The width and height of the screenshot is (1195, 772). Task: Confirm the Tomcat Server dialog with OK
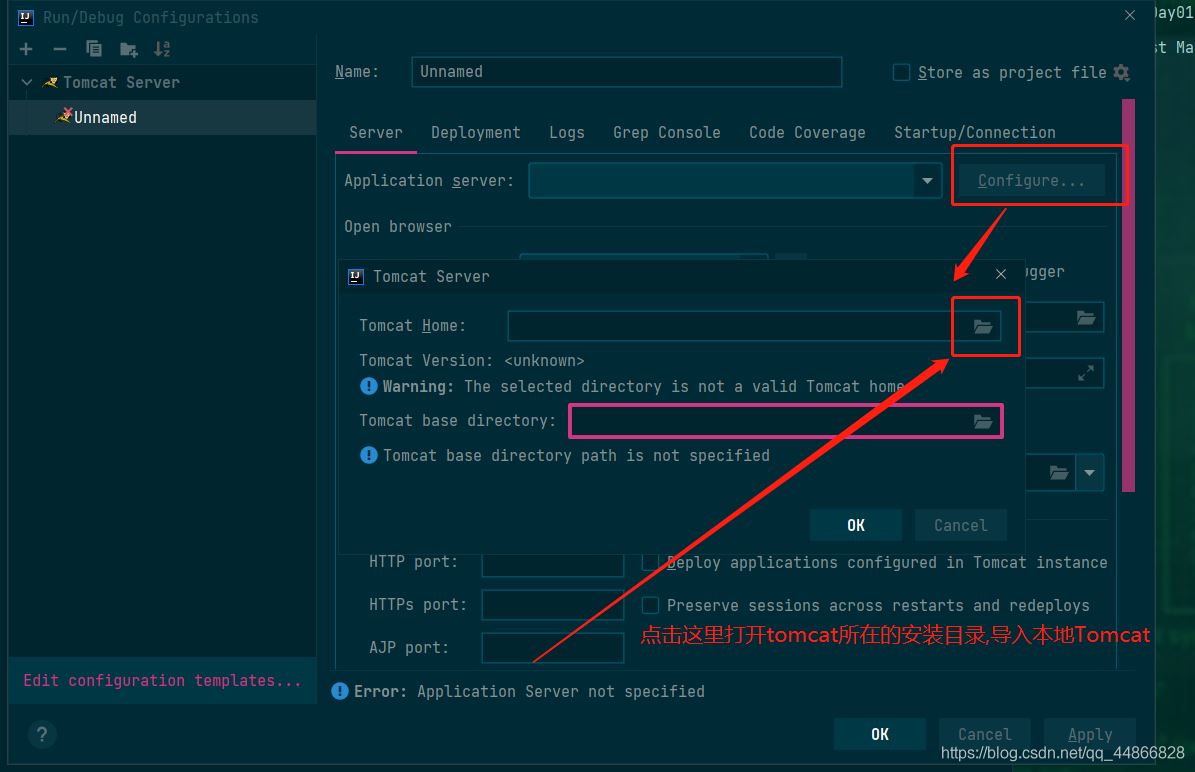point(856,525)
